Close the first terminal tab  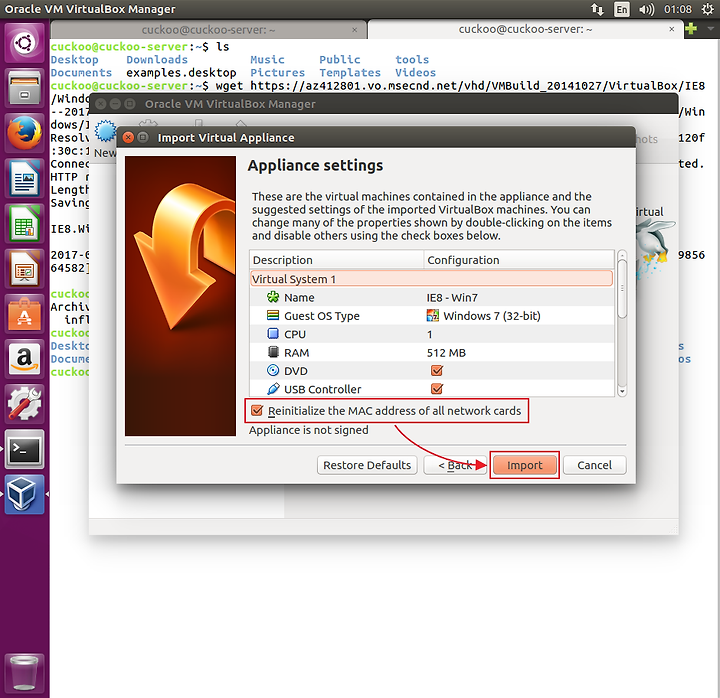354,30
